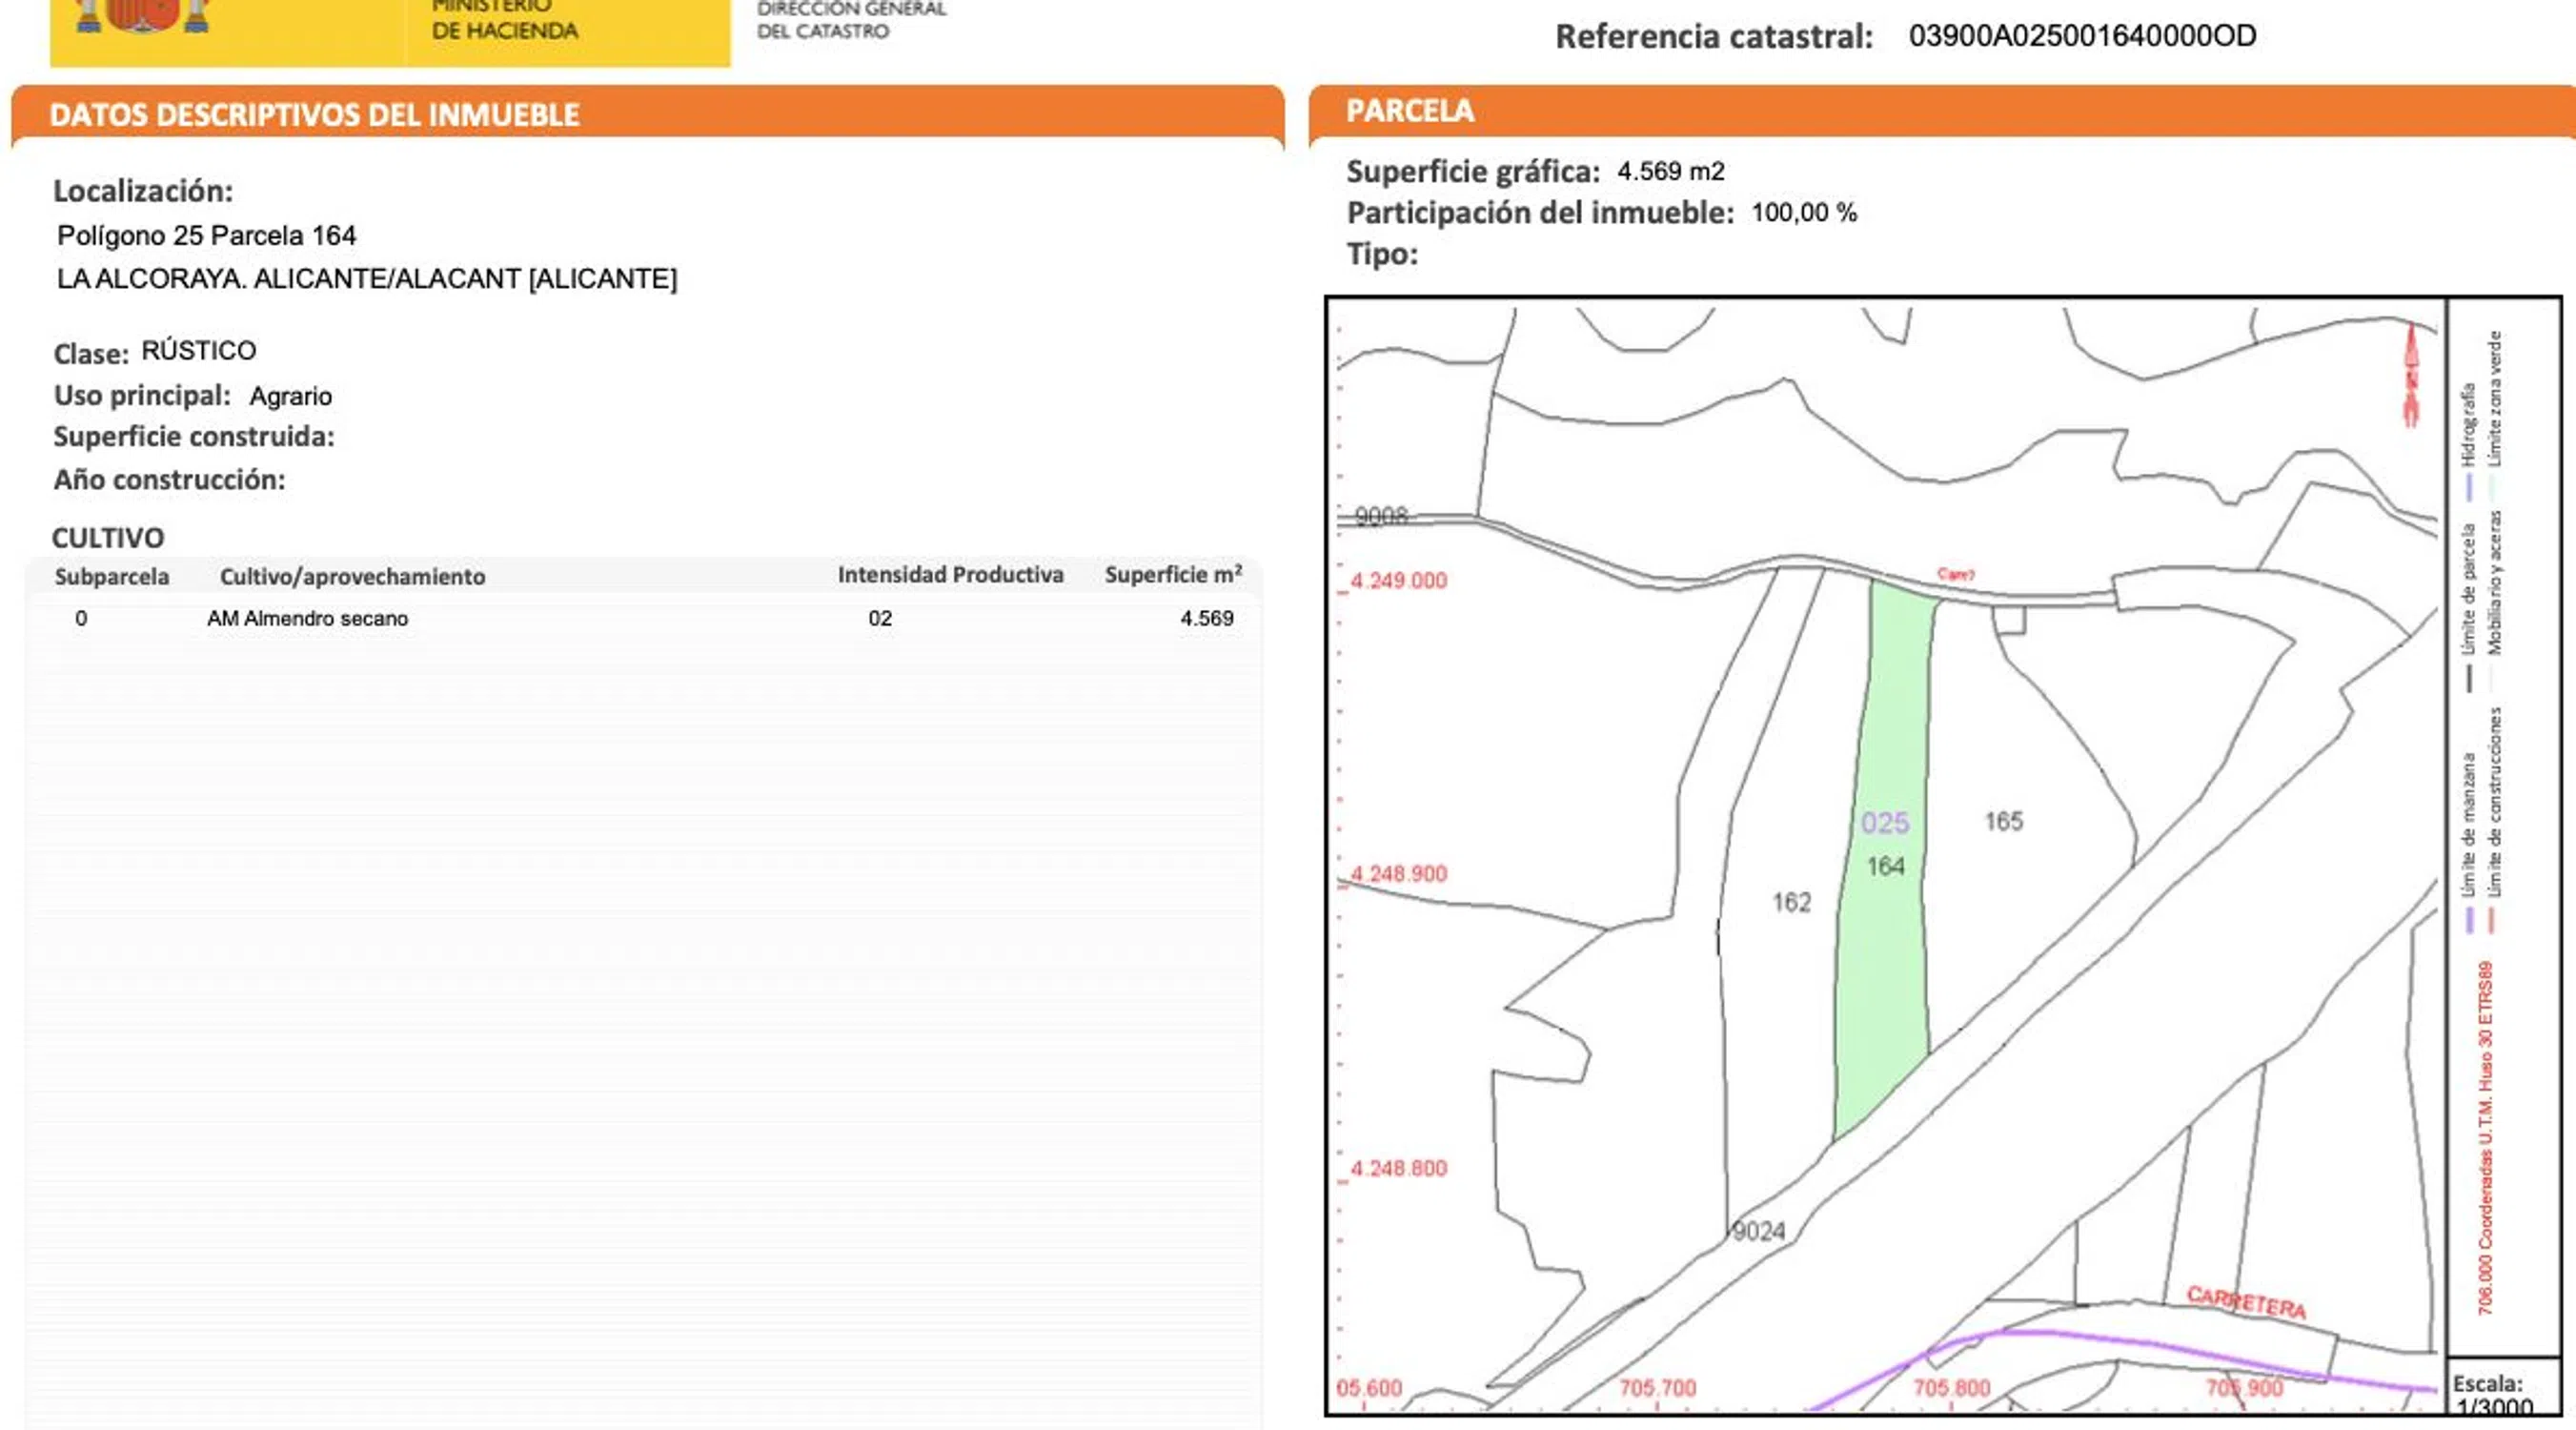Click the cadastral reference 03900A025001640000OD
Image resolution: width=2576 pixels, height=1430 pixels.
2081,36
